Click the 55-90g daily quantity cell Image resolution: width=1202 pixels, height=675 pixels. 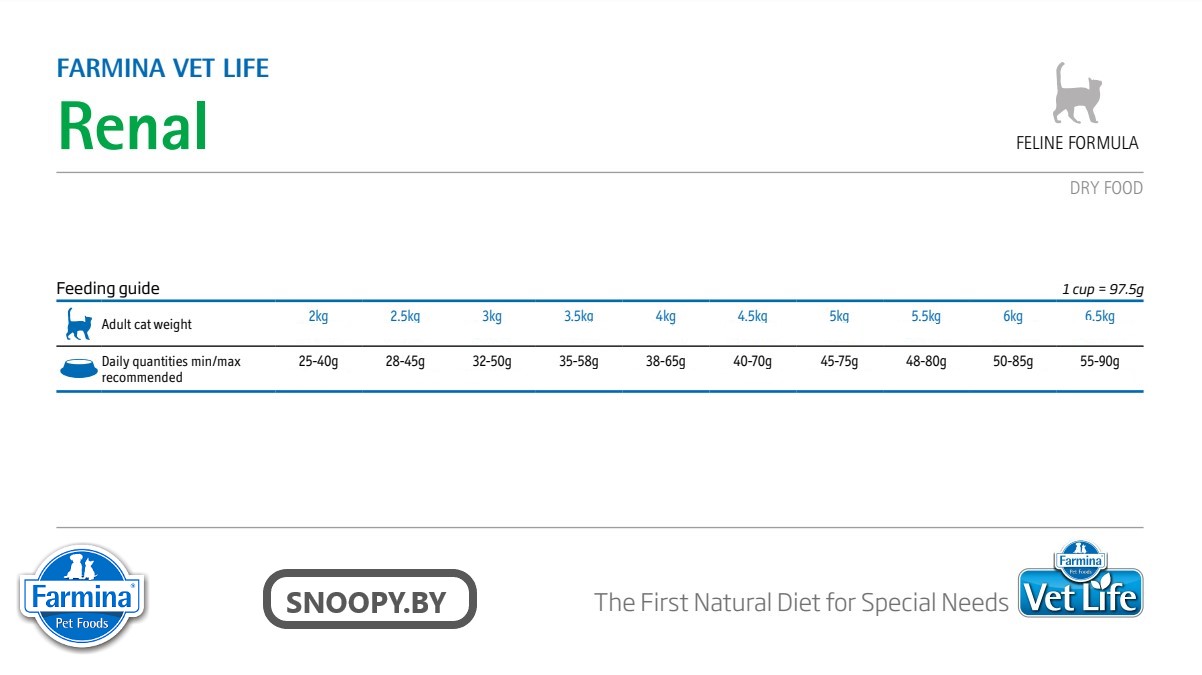[1100, 361]
